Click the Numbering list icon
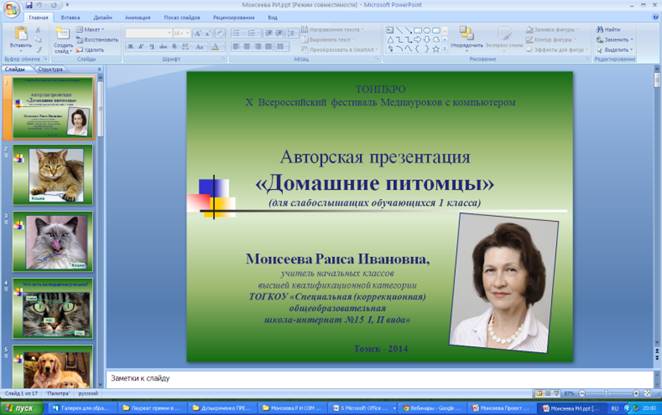 pos(252,33)
